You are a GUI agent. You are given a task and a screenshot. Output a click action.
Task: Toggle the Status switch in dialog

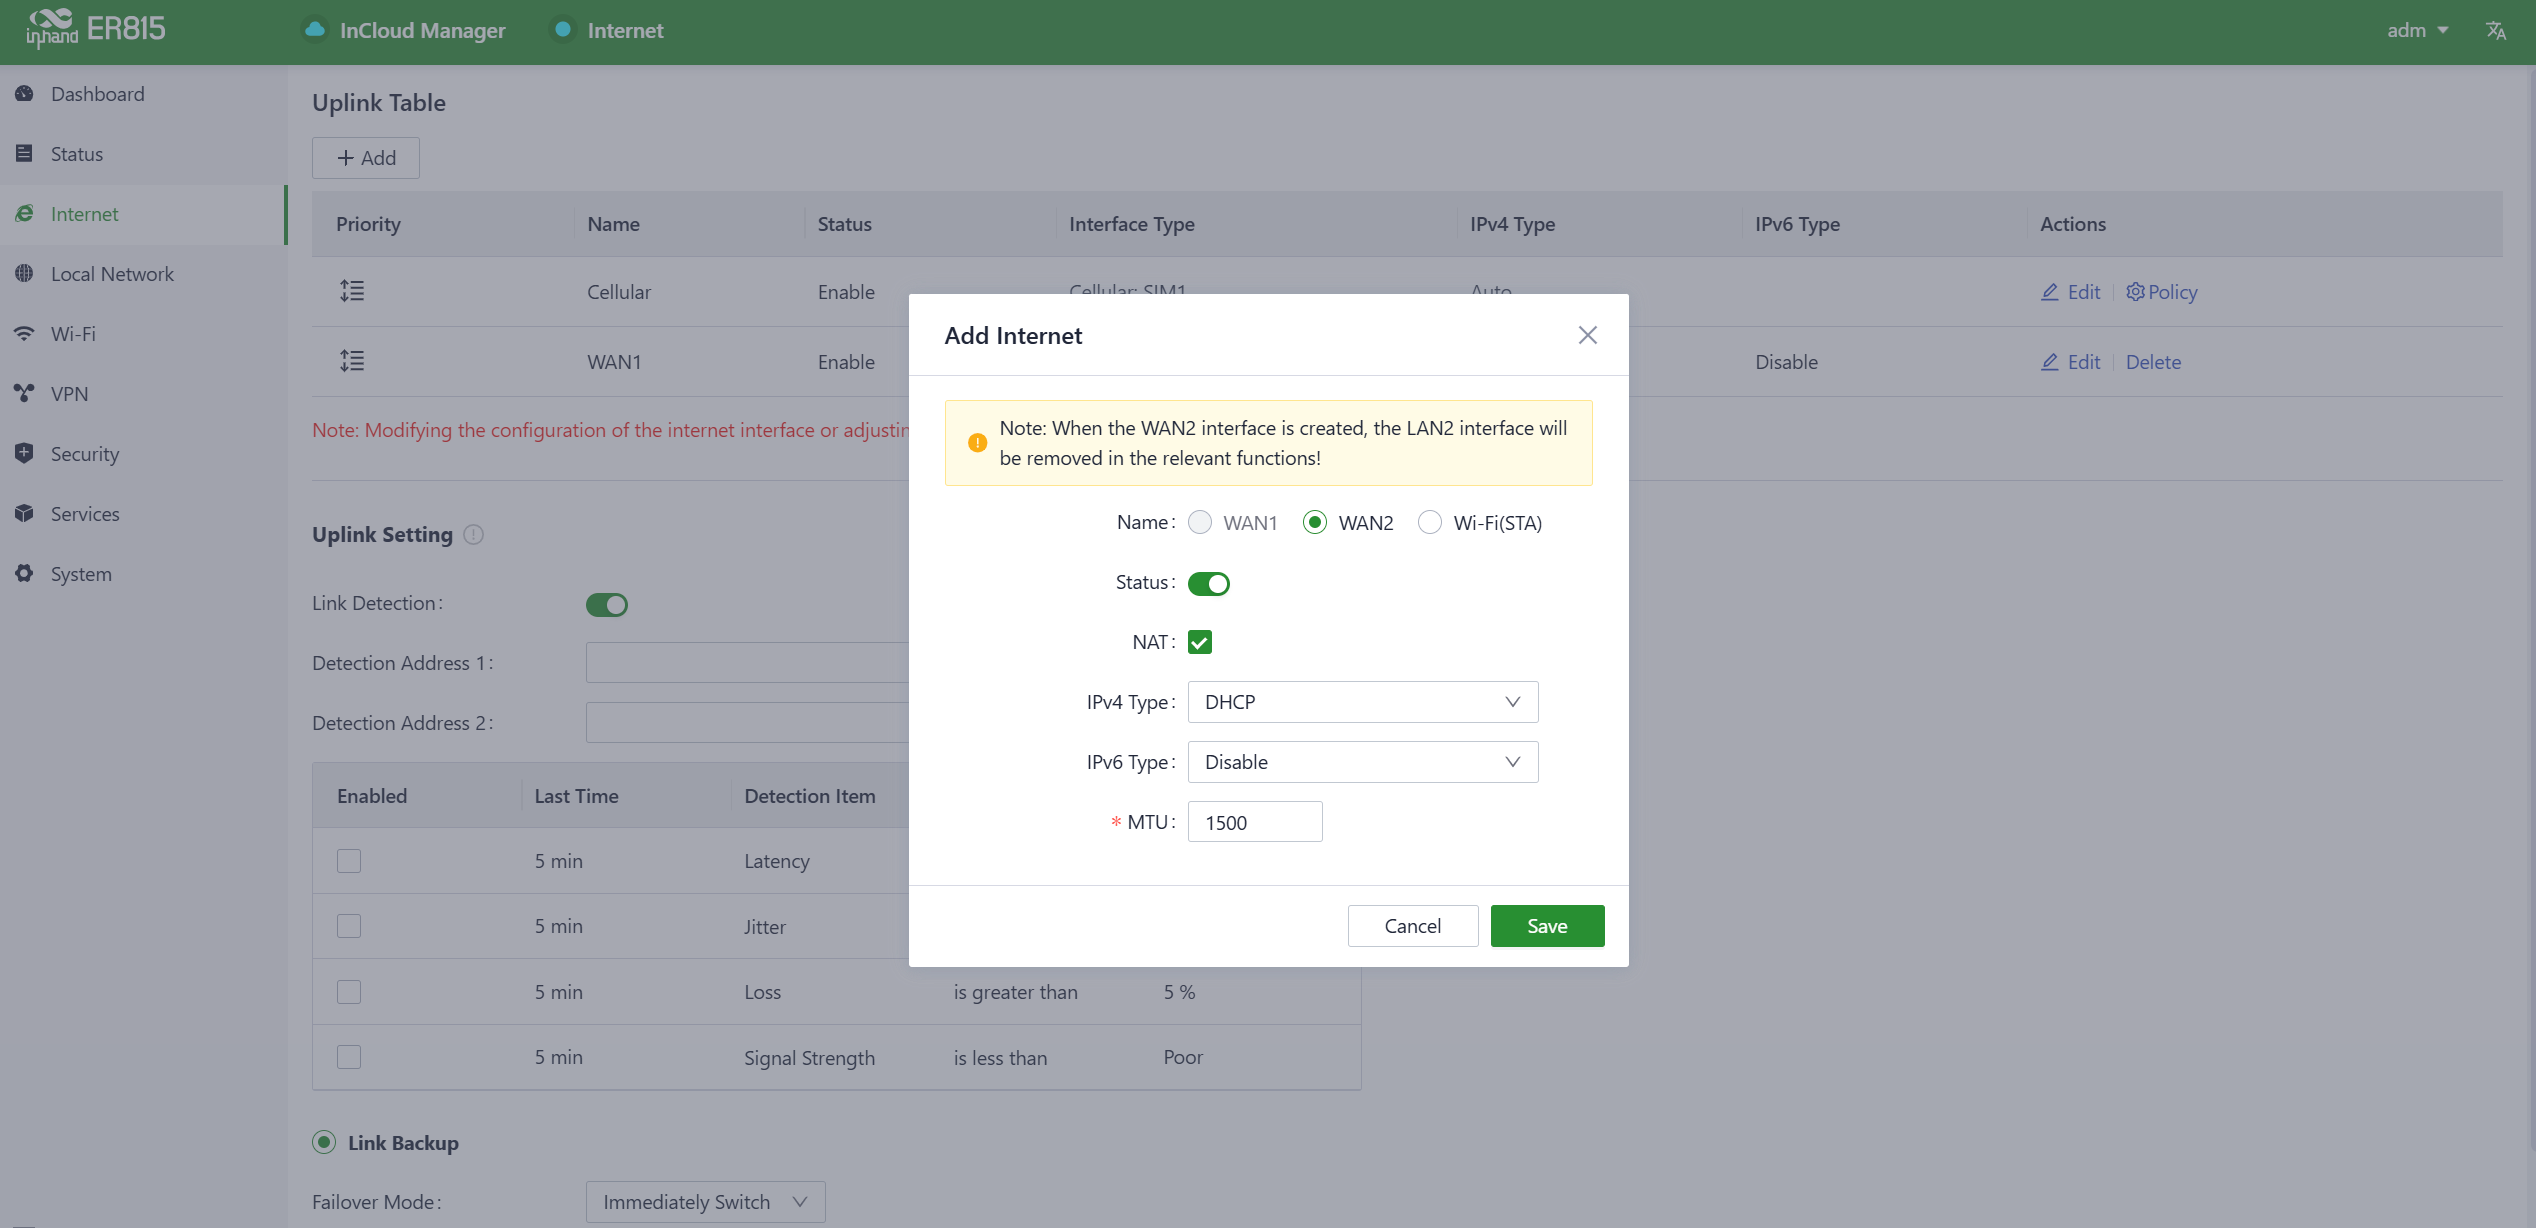pyautogui.click(x=1208, y=583)
